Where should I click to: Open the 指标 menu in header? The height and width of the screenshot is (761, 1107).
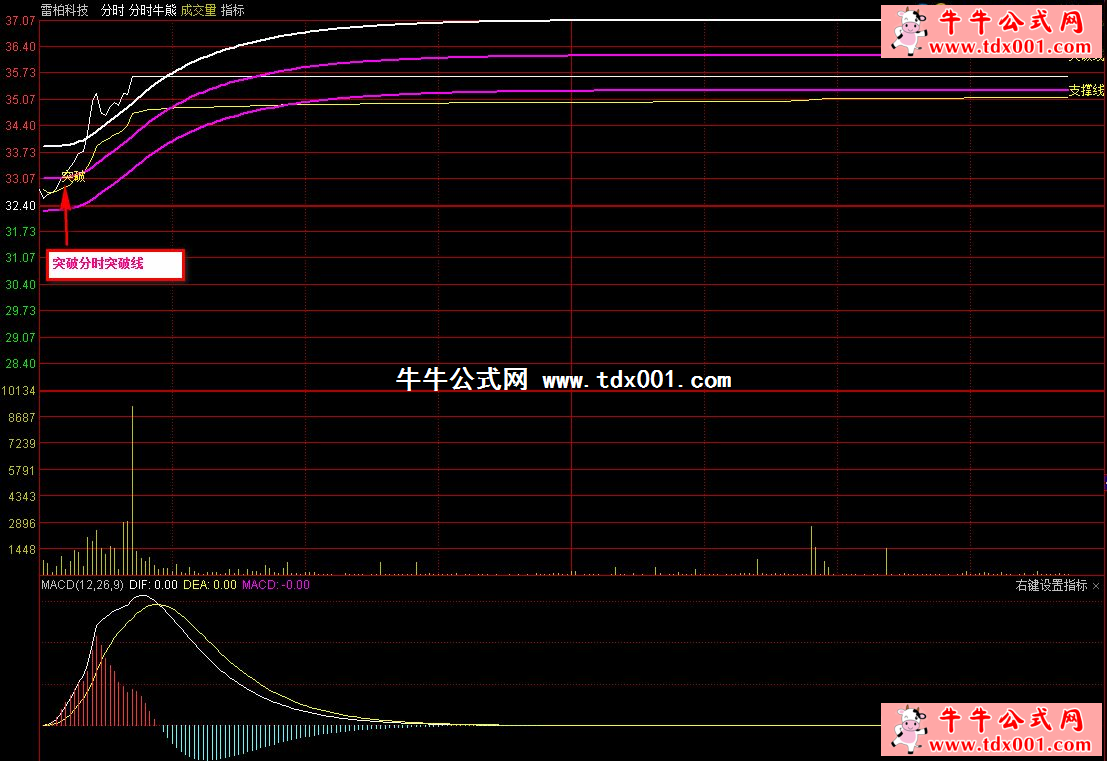(x=232, y=10)
